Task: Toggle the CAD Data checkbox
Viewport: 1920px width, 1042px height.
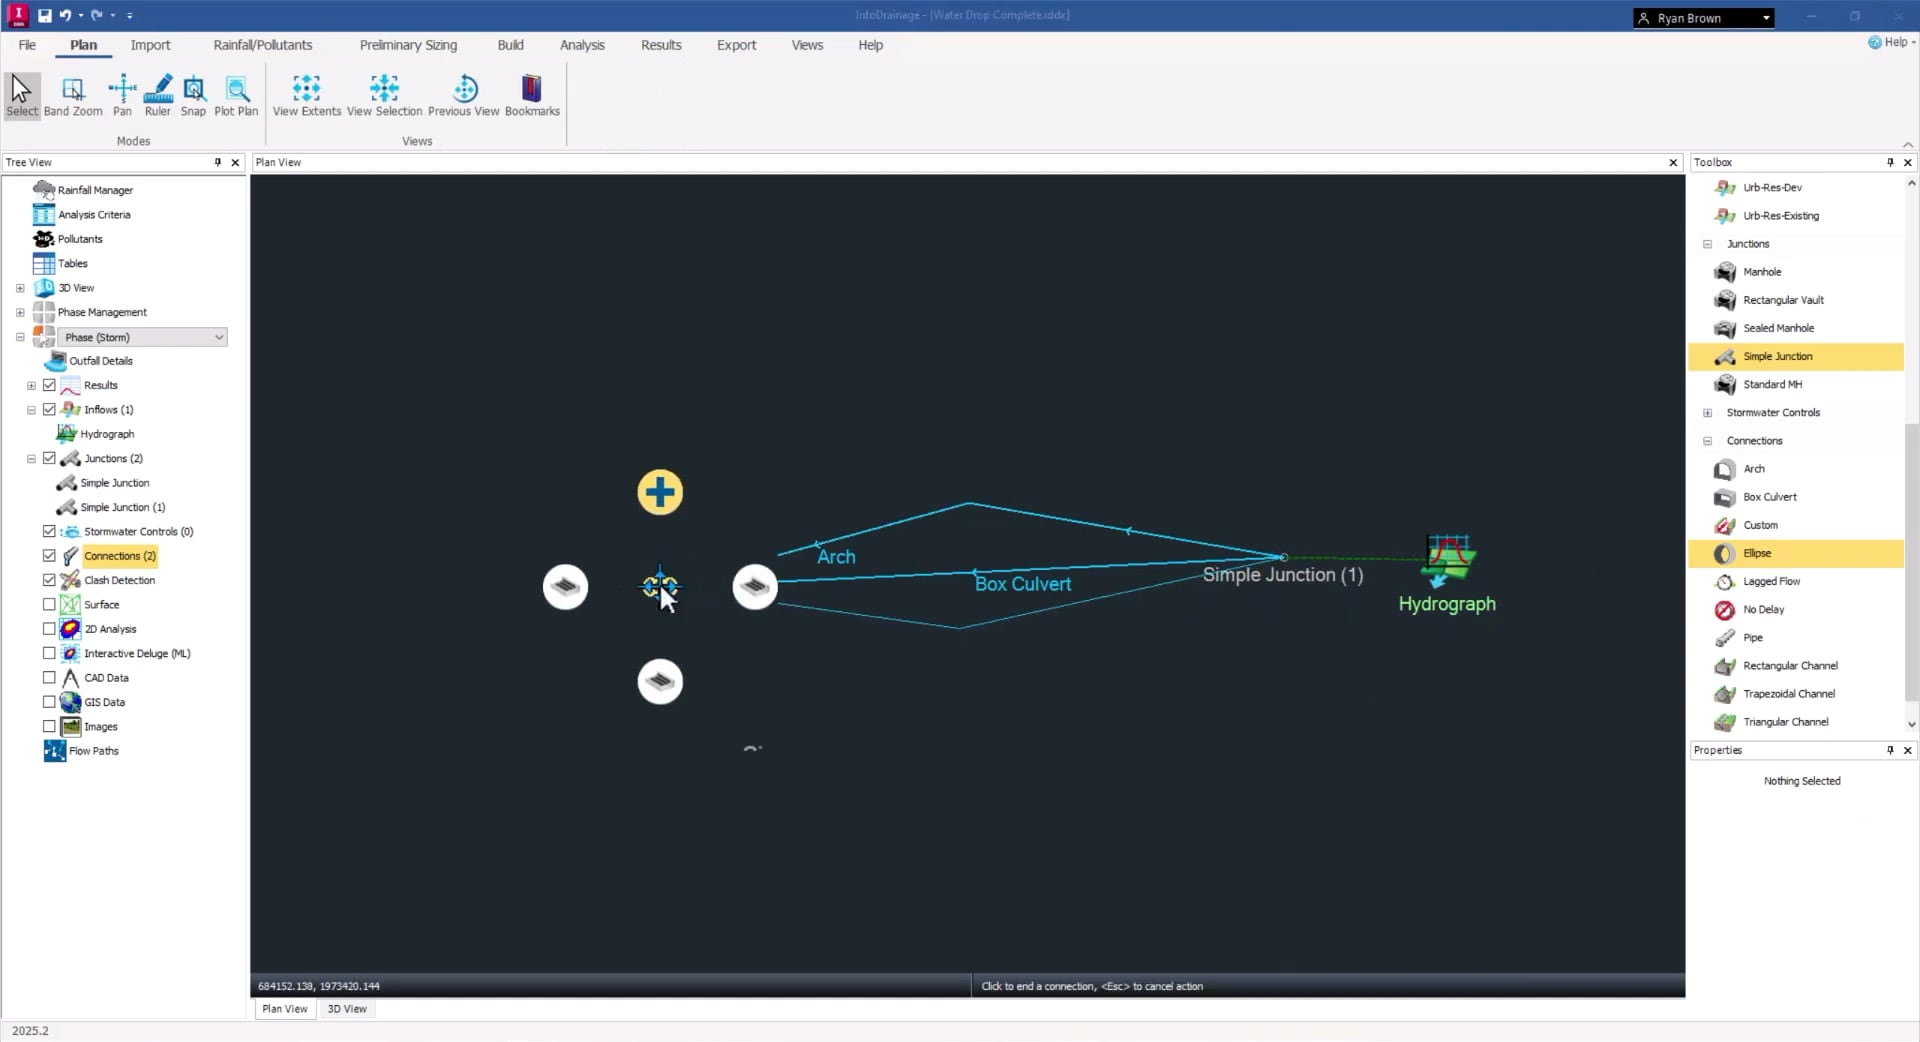Action: click(49, 678)
